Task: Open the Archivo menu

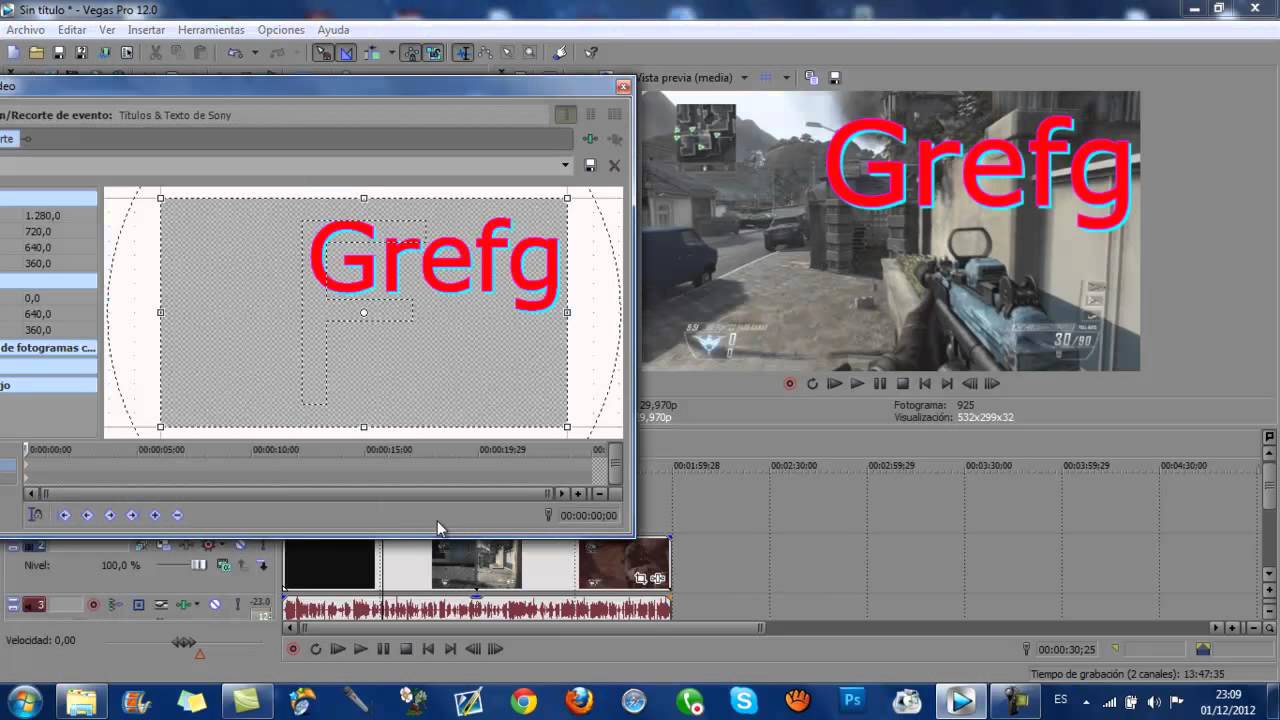Action: (x=25, y=30)
